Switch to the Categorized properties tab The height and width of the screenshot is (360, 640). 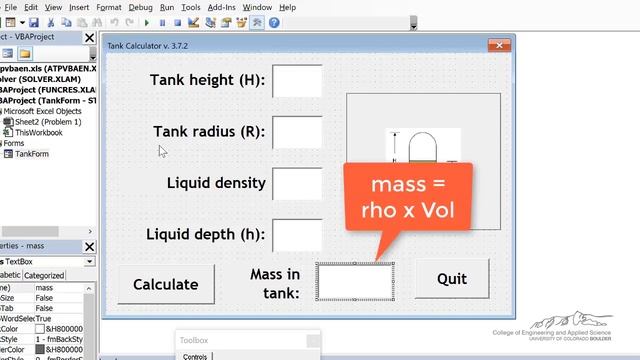[x=44, y=276]
